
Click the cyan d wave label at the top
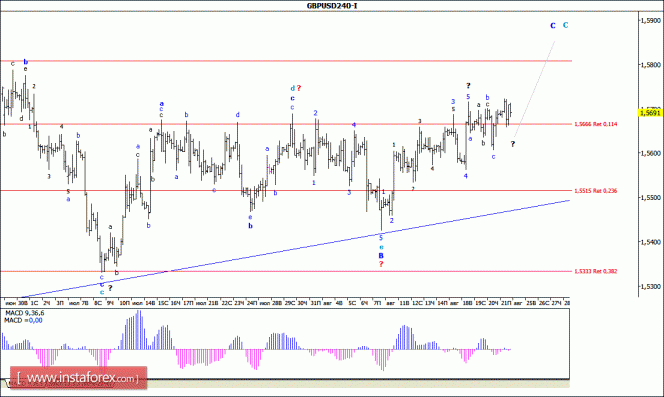coord(292,89)
